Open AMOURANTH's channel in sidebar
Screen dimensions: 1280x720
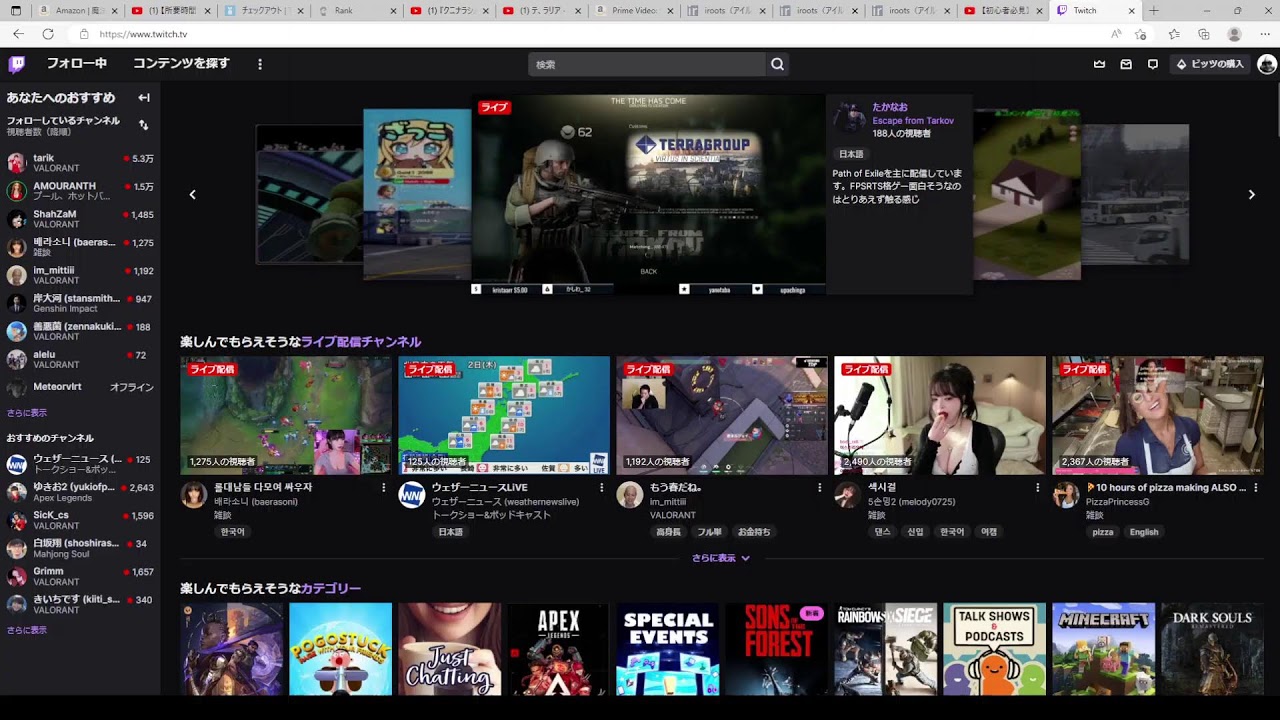80,191
